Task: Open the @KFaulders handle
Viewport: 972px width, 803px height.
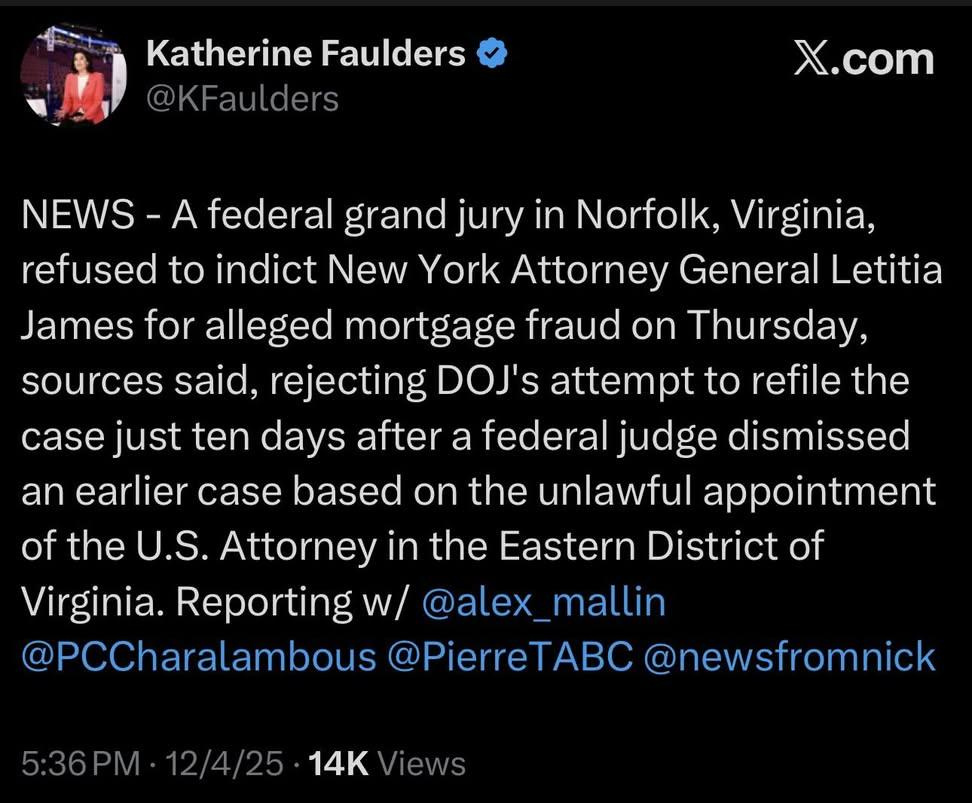Action: [x=242, y=99]
